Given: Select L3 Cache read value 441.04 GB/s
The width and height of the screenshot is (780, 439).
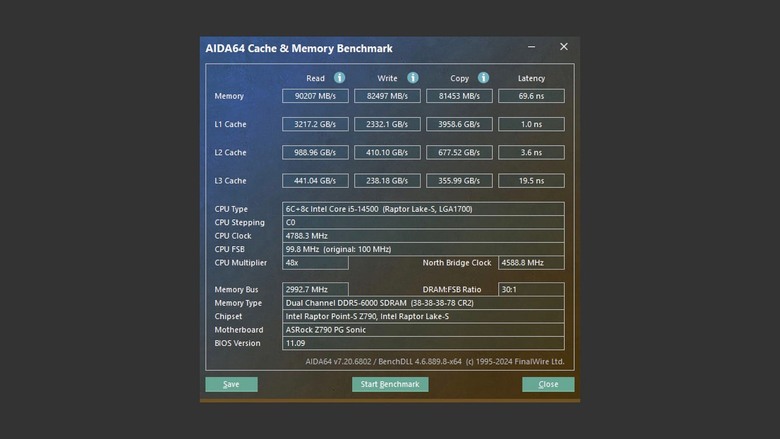Looking at the screenshot, I should click(315, 181).
